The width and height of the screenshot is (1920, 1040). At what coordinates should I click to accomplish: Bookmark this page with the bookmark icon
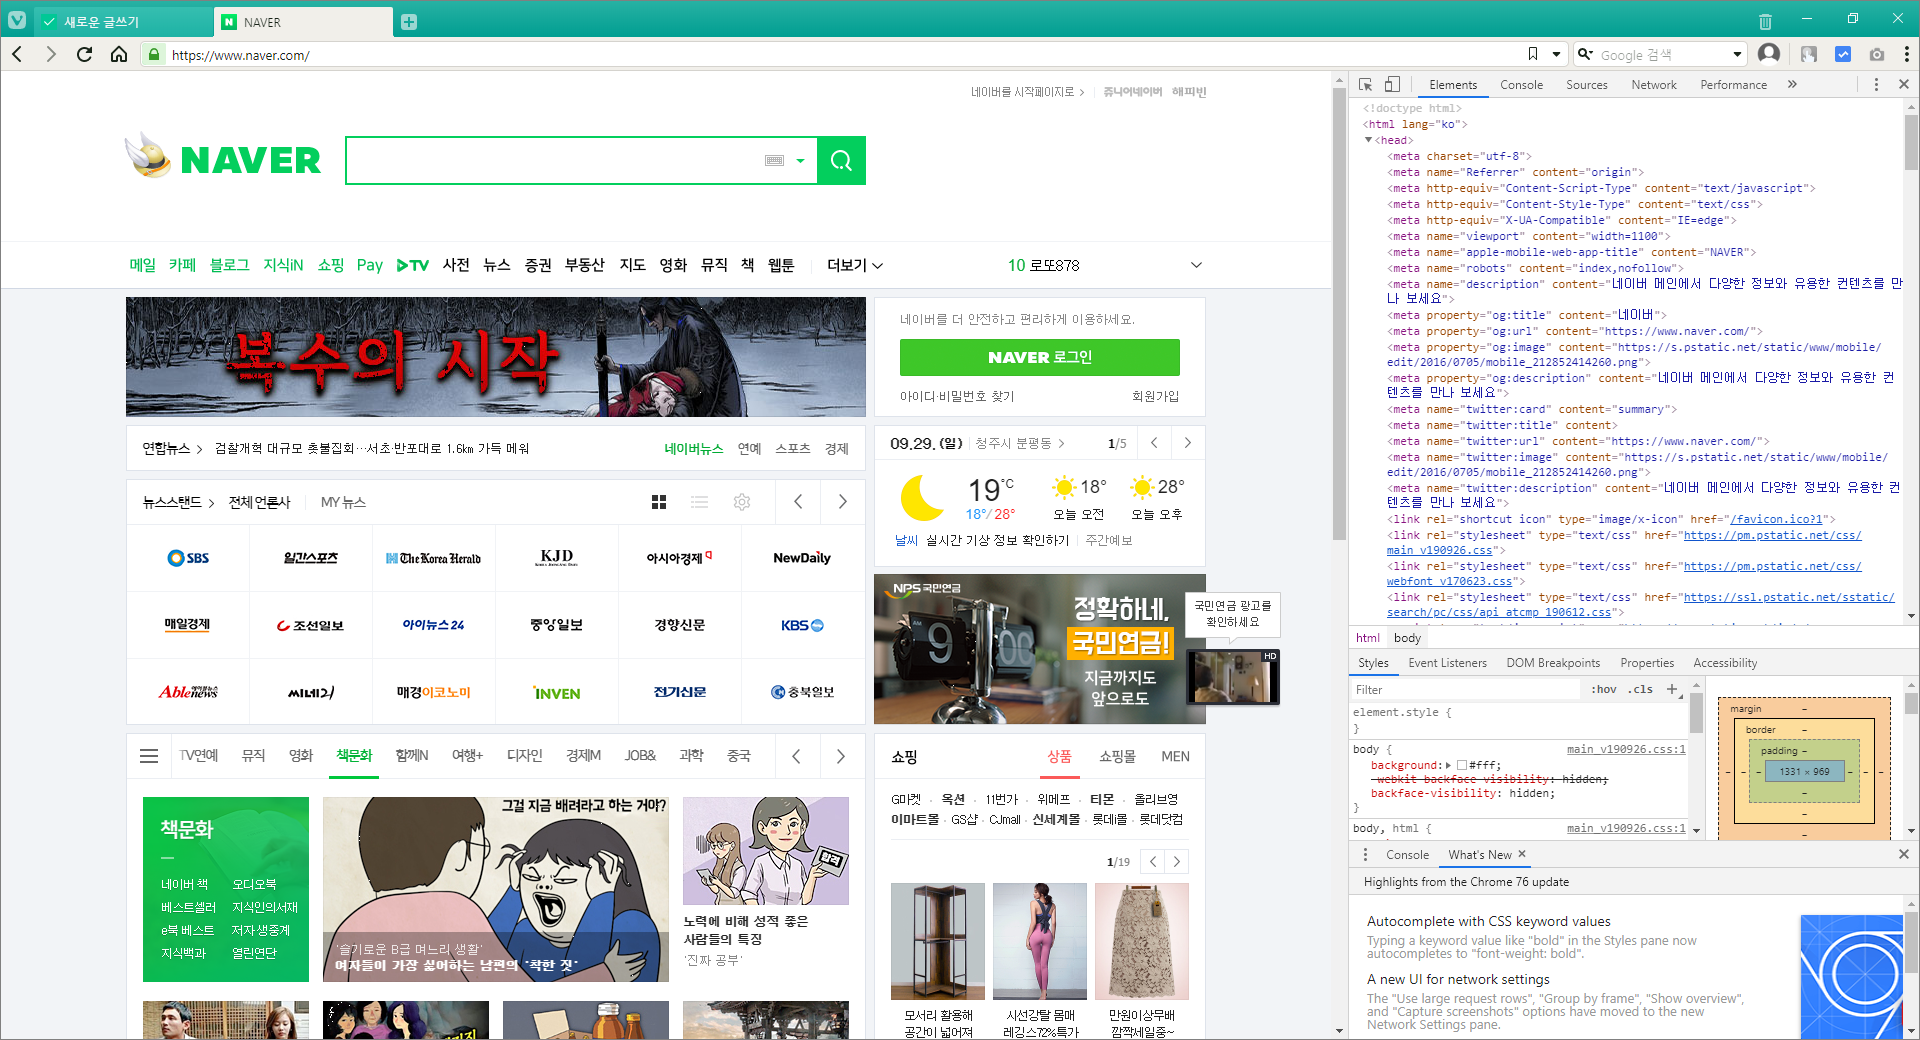point(1533,54)
